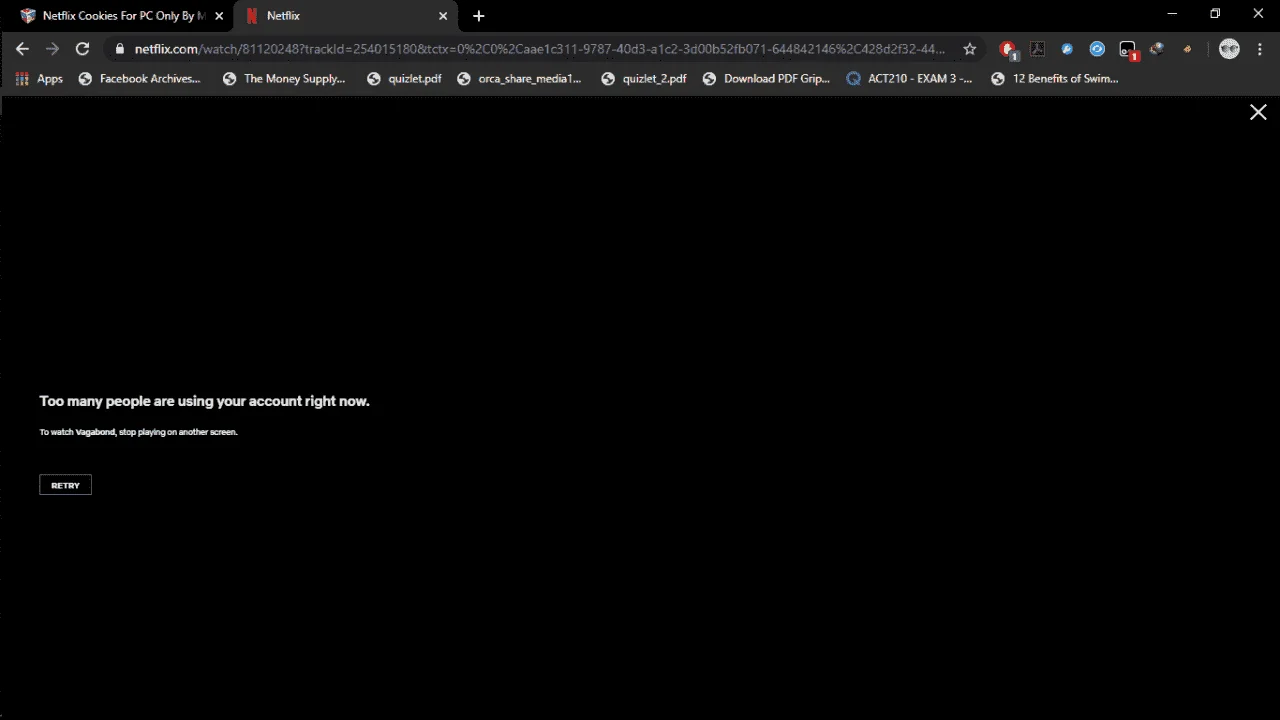Image resolution: width=1280 pixels, height=720 pixels.
Task: Open the 12 Benefits of Swim bookmark
Action: [x=1054, y=78]
